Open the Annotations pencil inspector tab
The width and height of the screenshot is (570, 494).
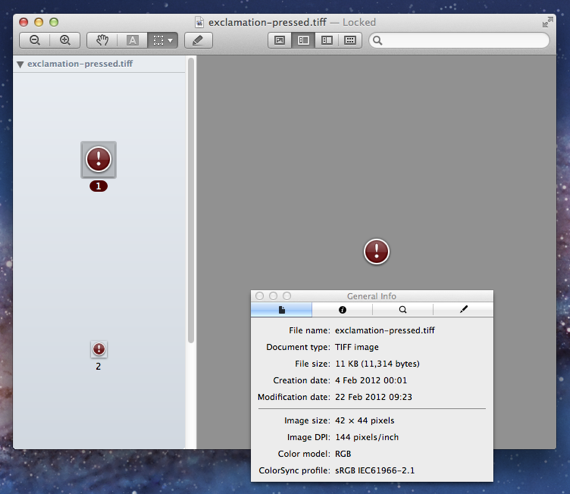(x=463, y=310)
